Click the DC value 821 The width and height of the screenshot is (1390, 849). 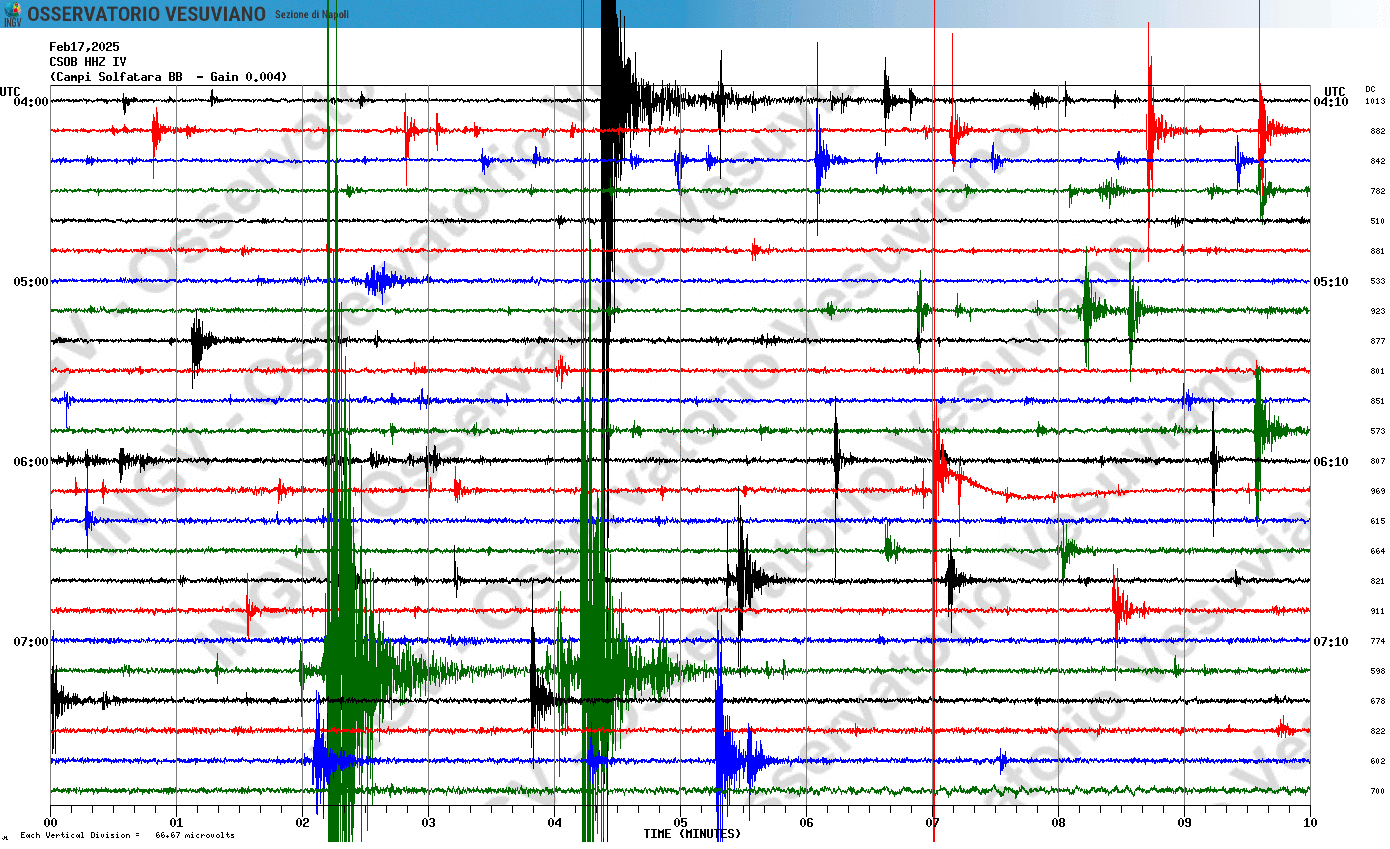1377,581
